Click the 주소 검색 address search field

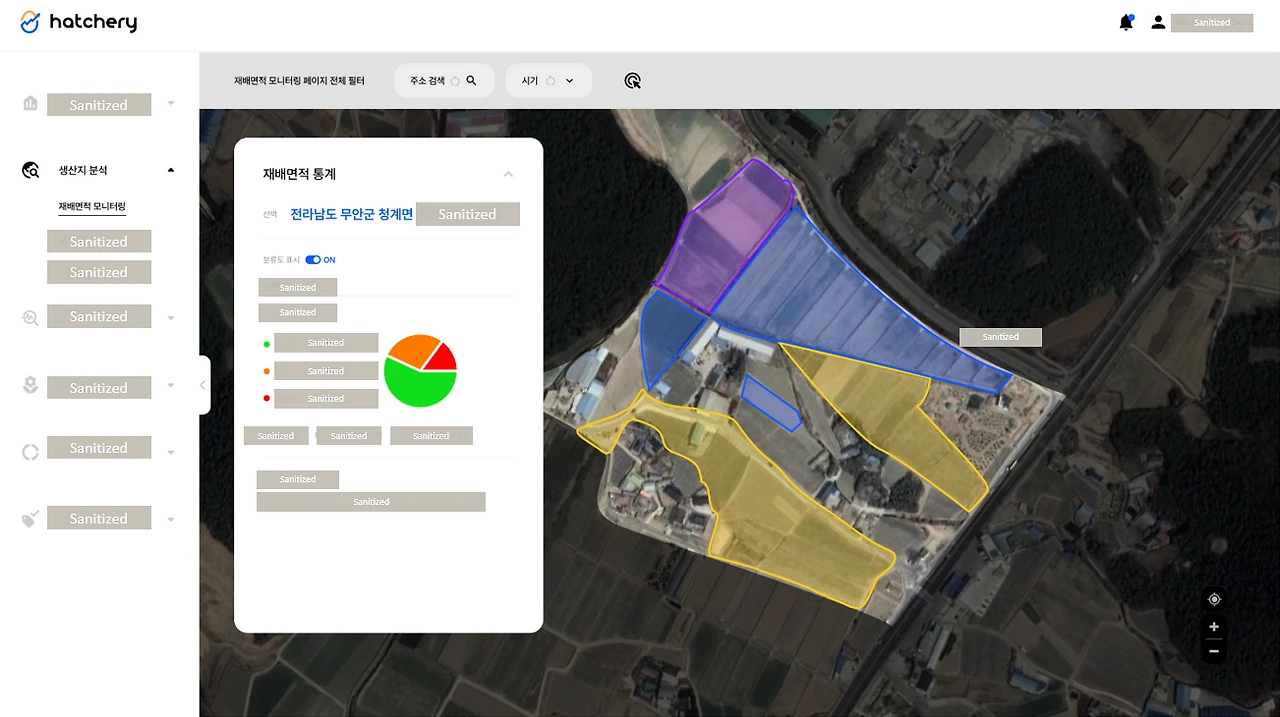444,81
